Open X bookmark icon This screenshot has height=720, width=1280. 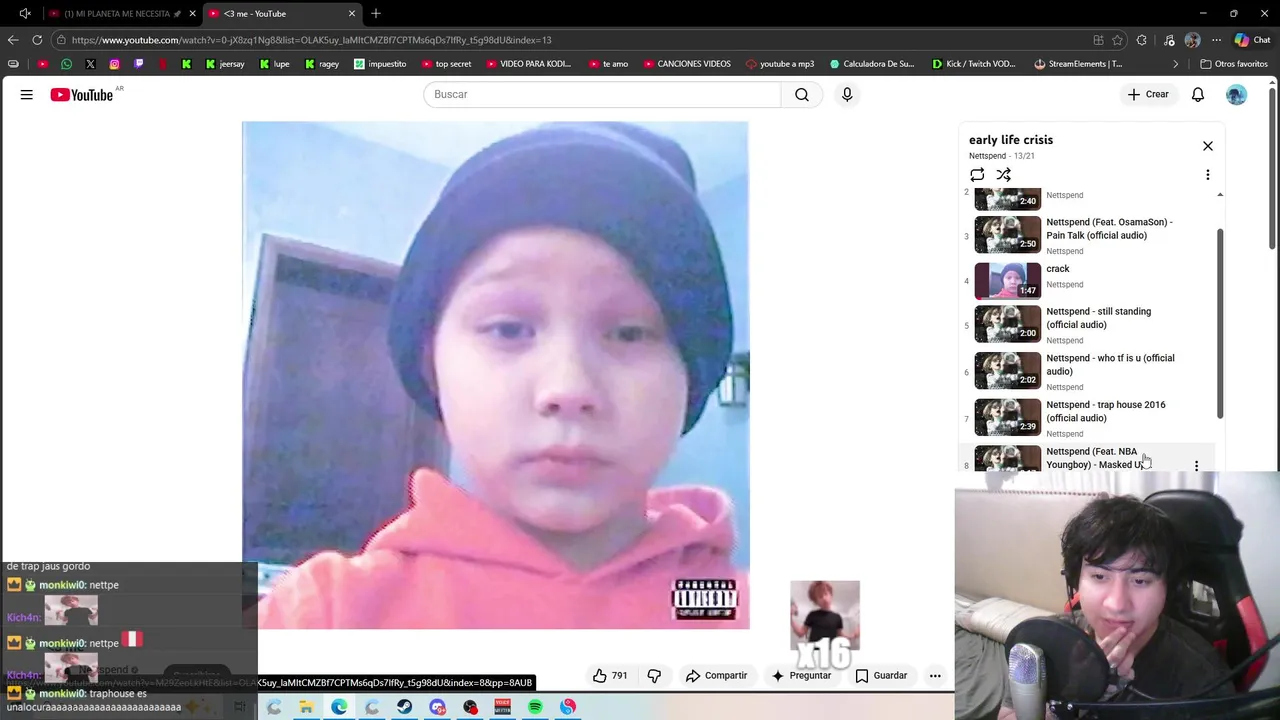(x=90, y=64)
